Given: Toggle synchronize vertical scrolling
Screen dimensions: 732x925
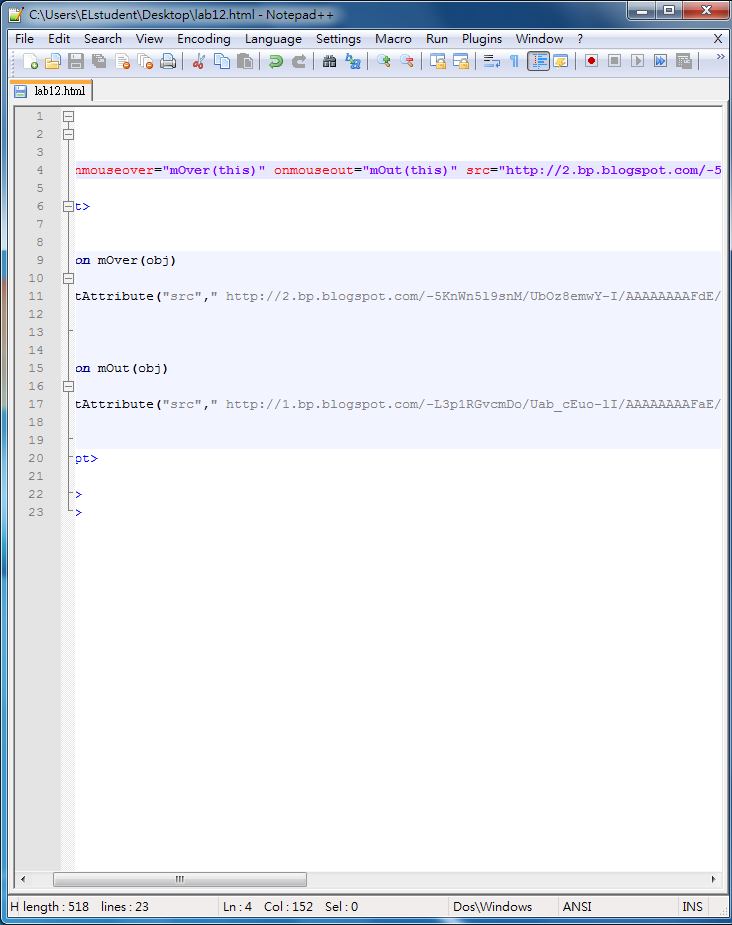Looking at the screenshot, I should (x=437, y=61).
